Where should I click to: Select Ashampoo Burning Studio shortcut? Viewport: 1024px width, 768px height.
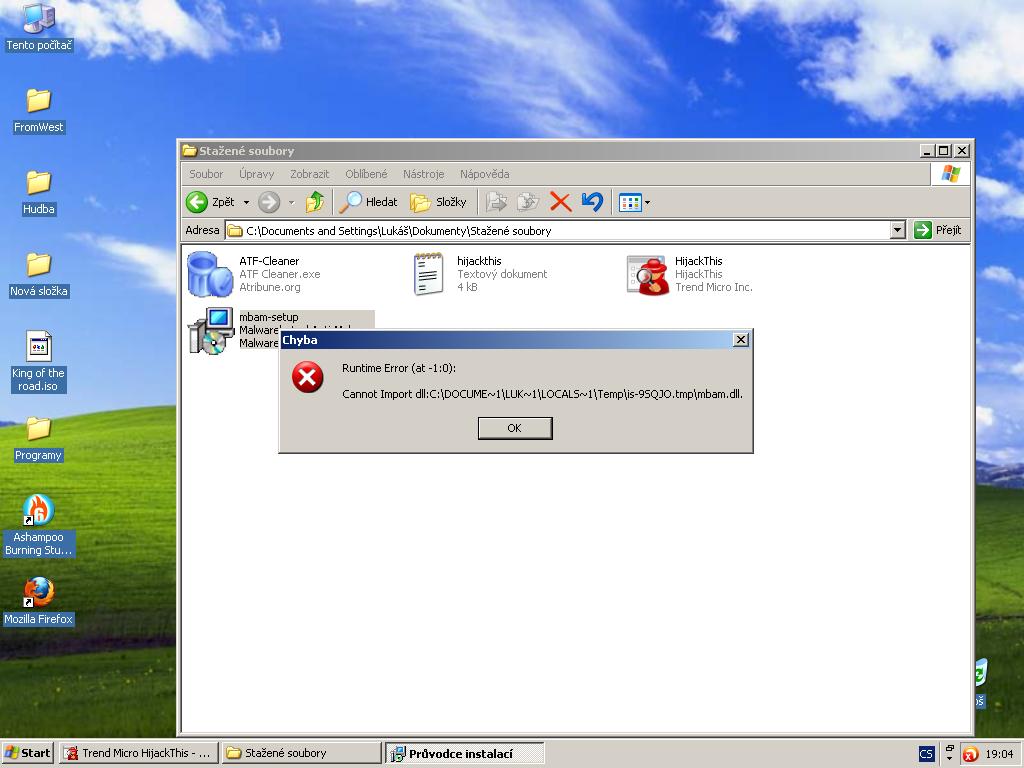point(39,526)
